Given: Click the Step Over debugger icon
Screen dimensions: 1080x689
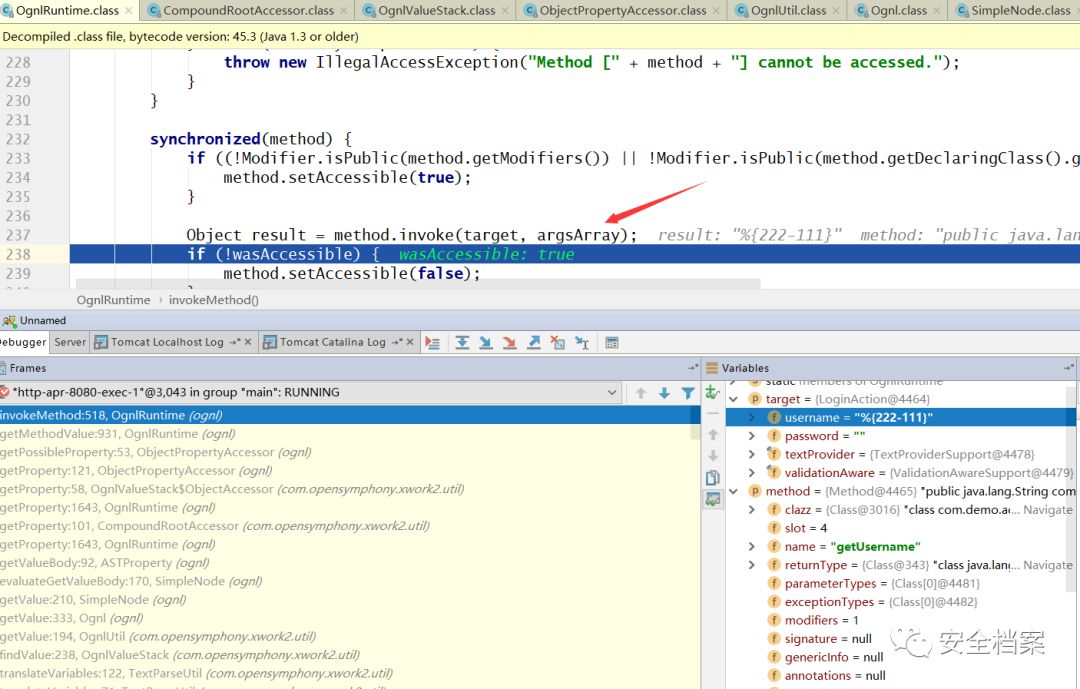Looking at the screenshot, I should pyautogui.click(x=462, y=342).
